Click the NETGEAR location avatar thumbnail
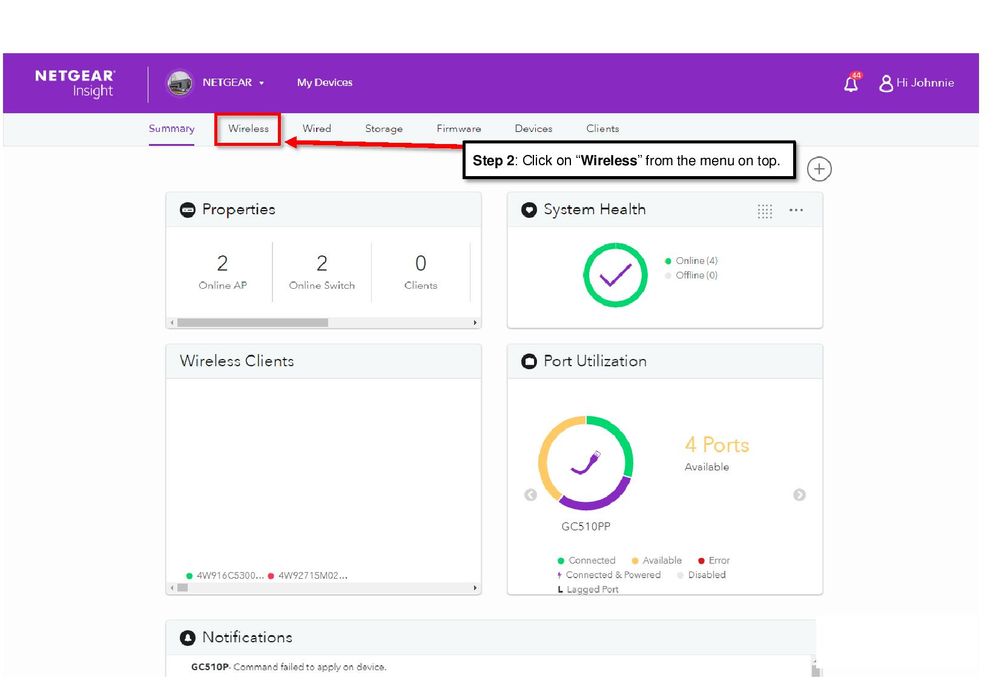999x681 pixels. click(180, 83)
